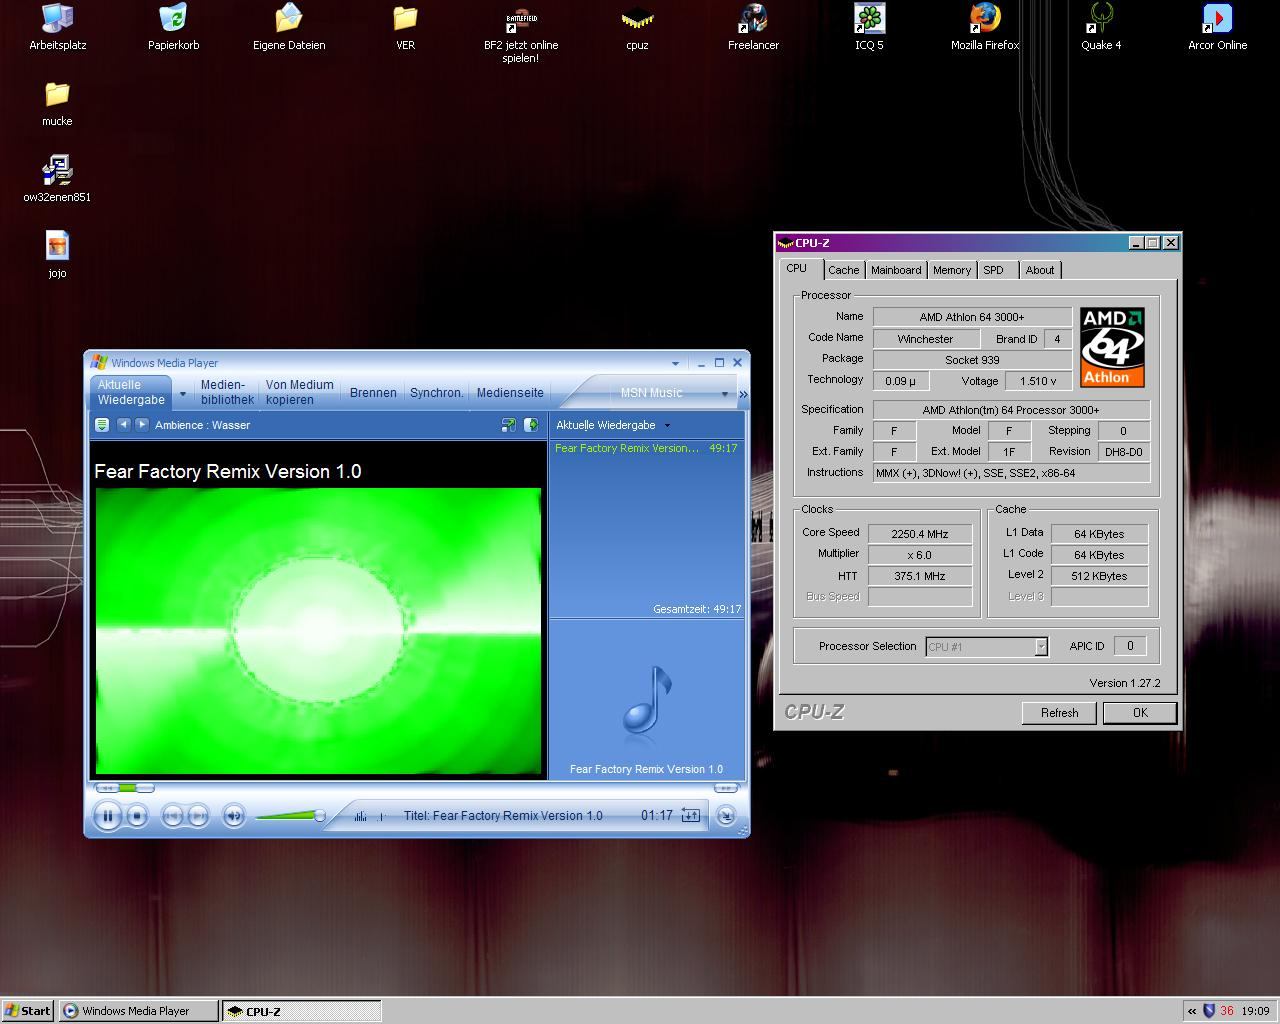Click the music note album art
Screen dimensions: 1280x1024
pyautogui.click(x=646, y=700)
